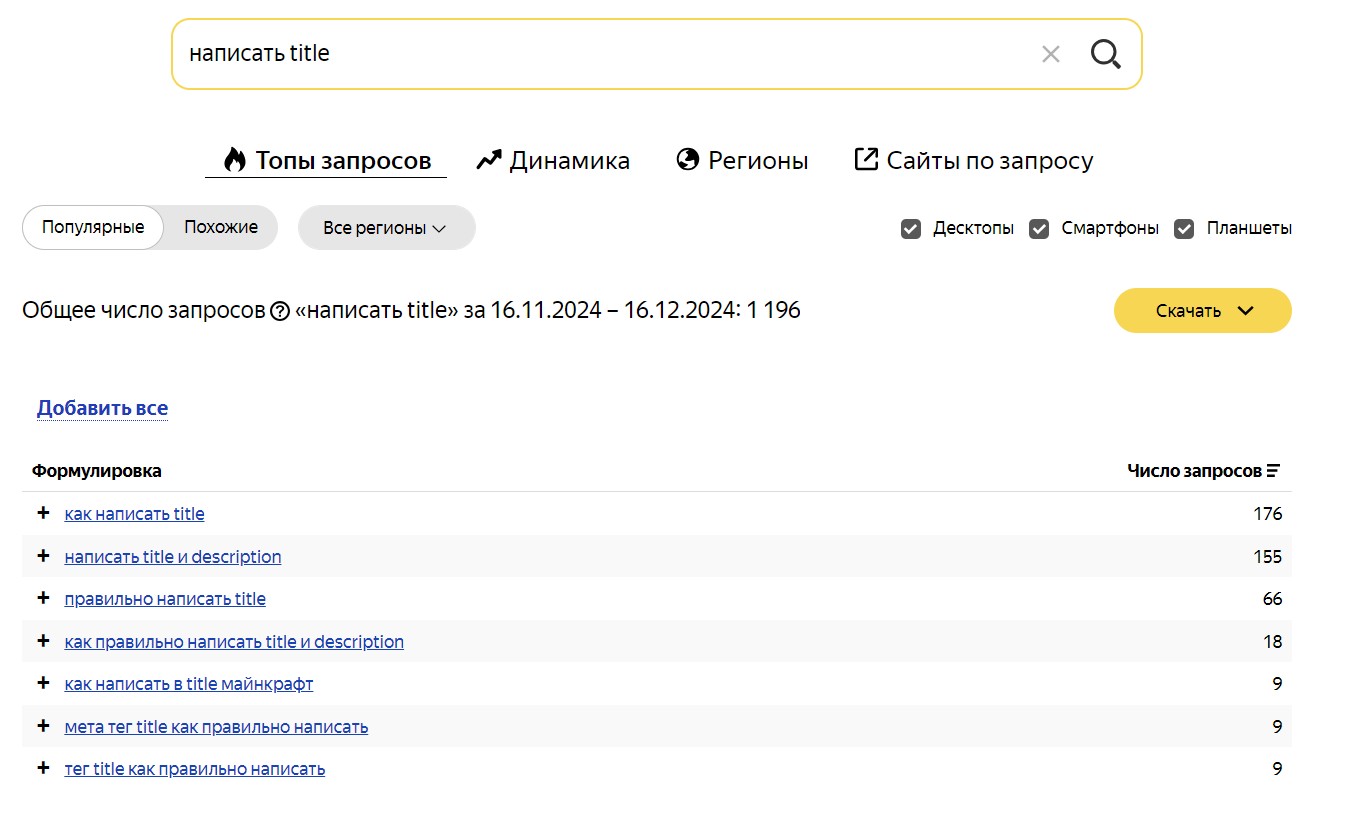Click help question mark icon near total queries
This screenshot has width=1366, height=819.
[x=280, y=311]
